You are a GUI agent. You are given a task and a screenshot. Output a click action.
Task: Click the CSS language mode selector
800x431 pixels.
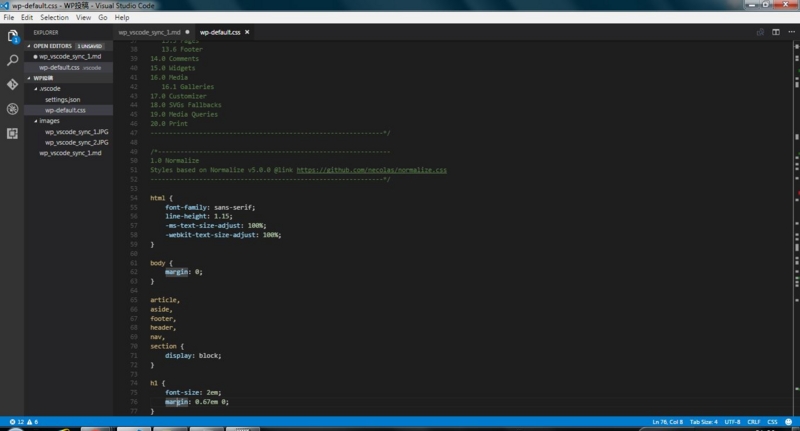point(772,422)
